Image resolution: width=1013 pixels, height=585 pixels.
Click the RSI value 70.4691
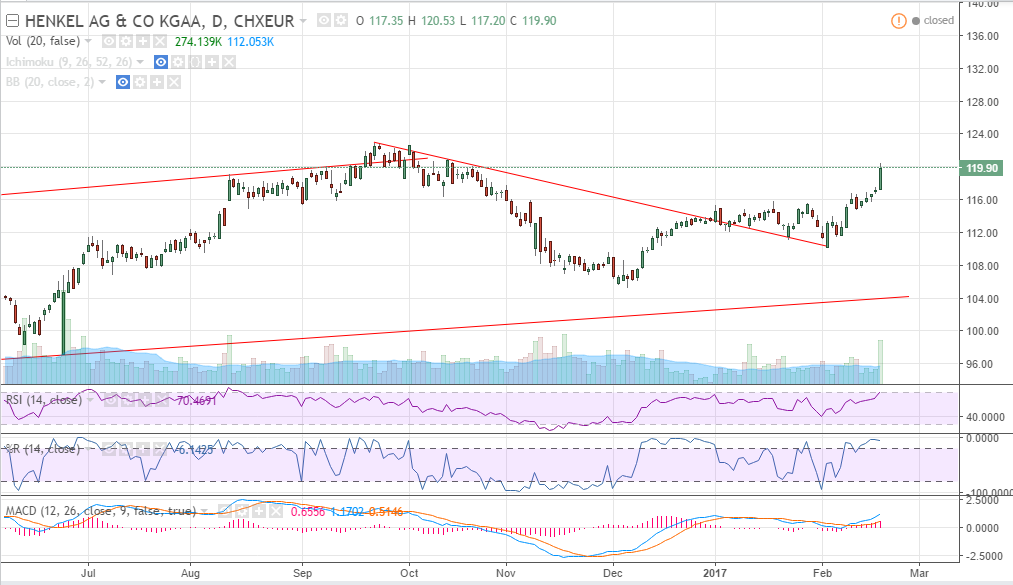coord(196,400)
